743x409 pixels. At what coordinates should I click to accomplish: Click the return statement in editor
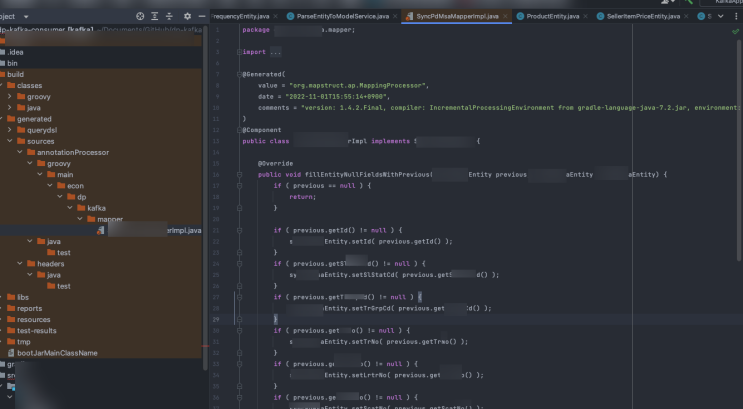(302, 197)
